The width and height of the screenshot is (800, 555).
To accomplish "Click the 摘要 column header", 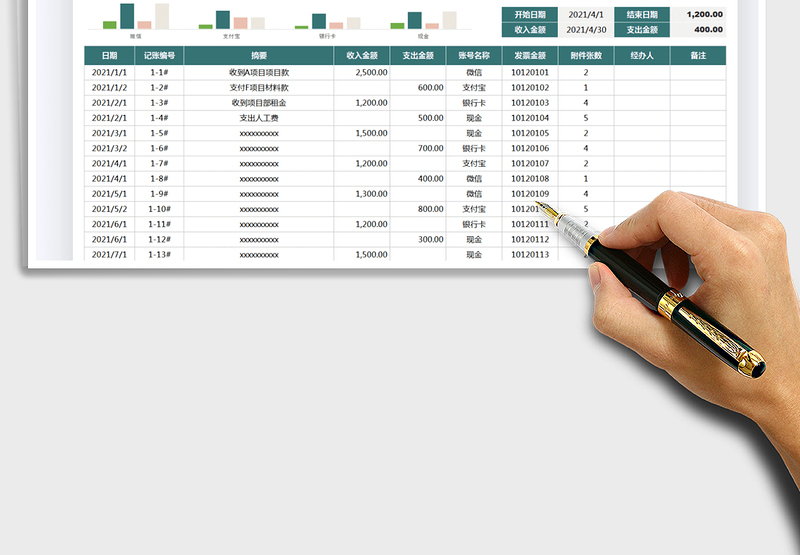I will point(259,56).
